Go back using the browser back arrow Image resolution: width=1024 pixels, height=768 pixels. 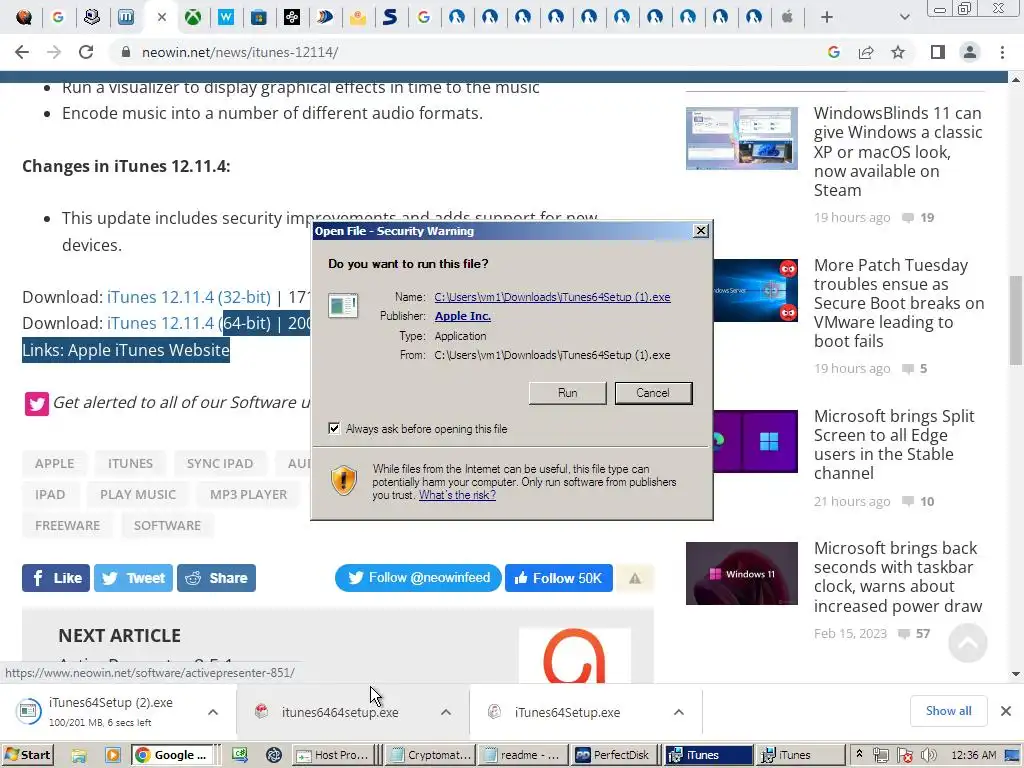(22, 52)
